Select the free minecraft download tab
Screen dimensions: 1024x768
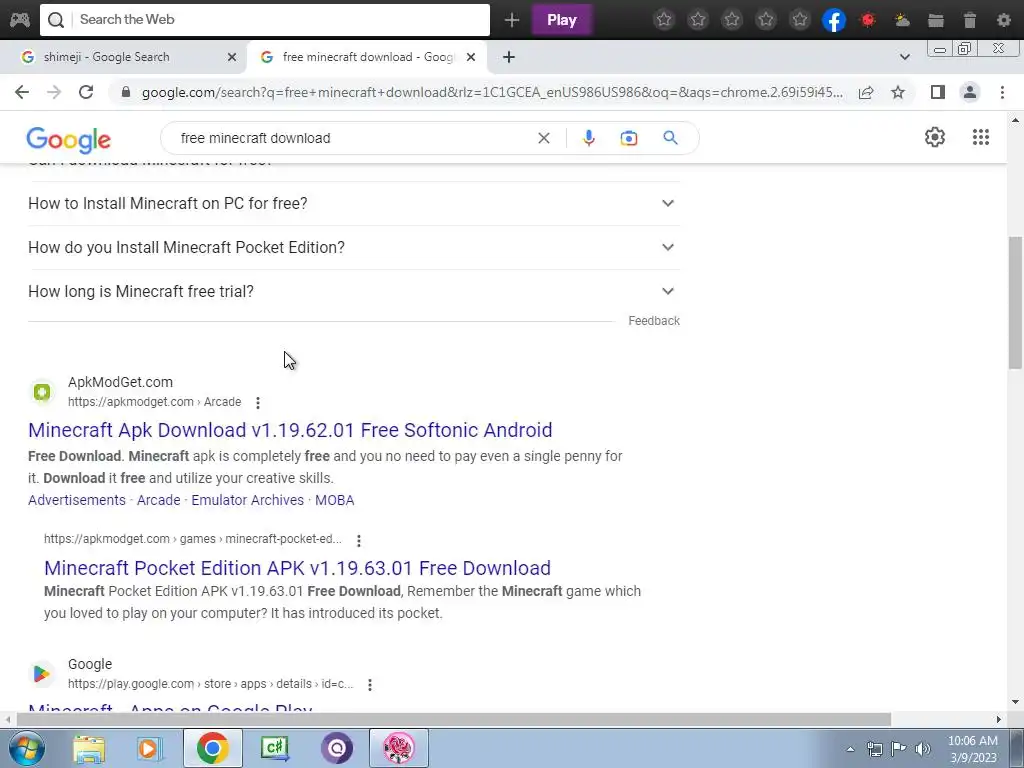366,57
